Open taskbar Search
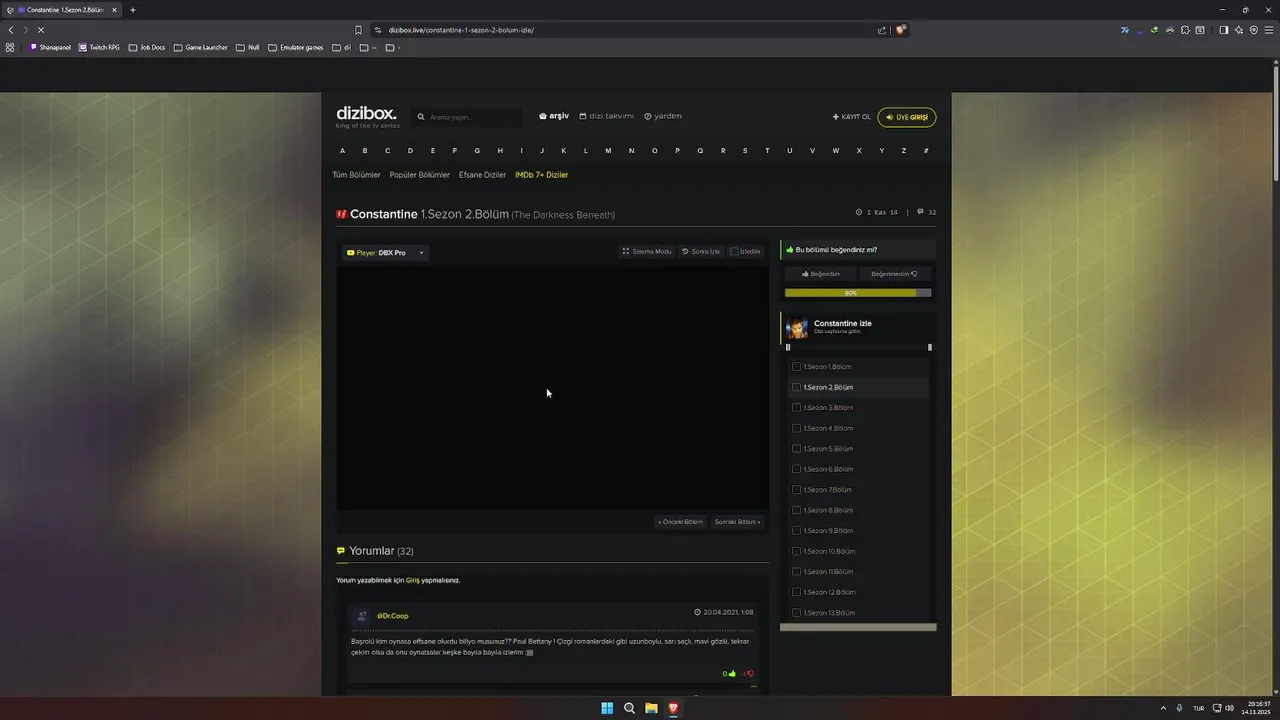 click(629, 708)
